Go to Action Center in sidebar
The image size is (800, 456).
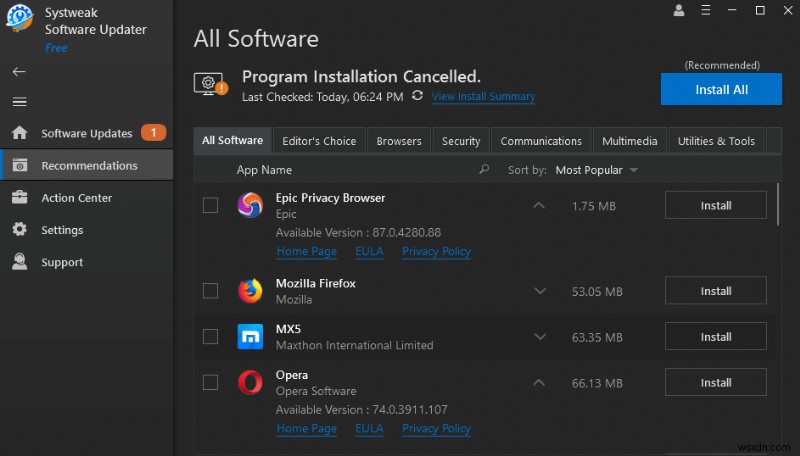pos(76,198)
